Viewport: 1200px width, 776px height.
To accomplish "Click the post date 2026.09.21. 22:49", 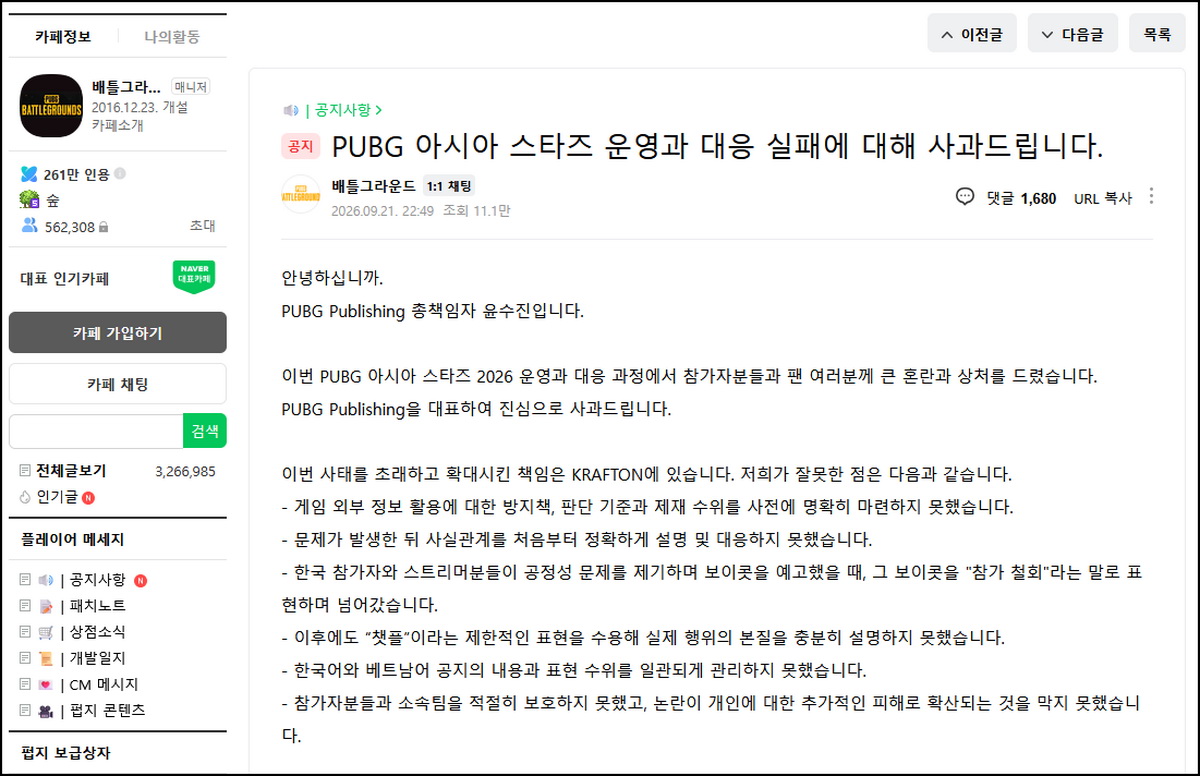I will pos(382,211).
